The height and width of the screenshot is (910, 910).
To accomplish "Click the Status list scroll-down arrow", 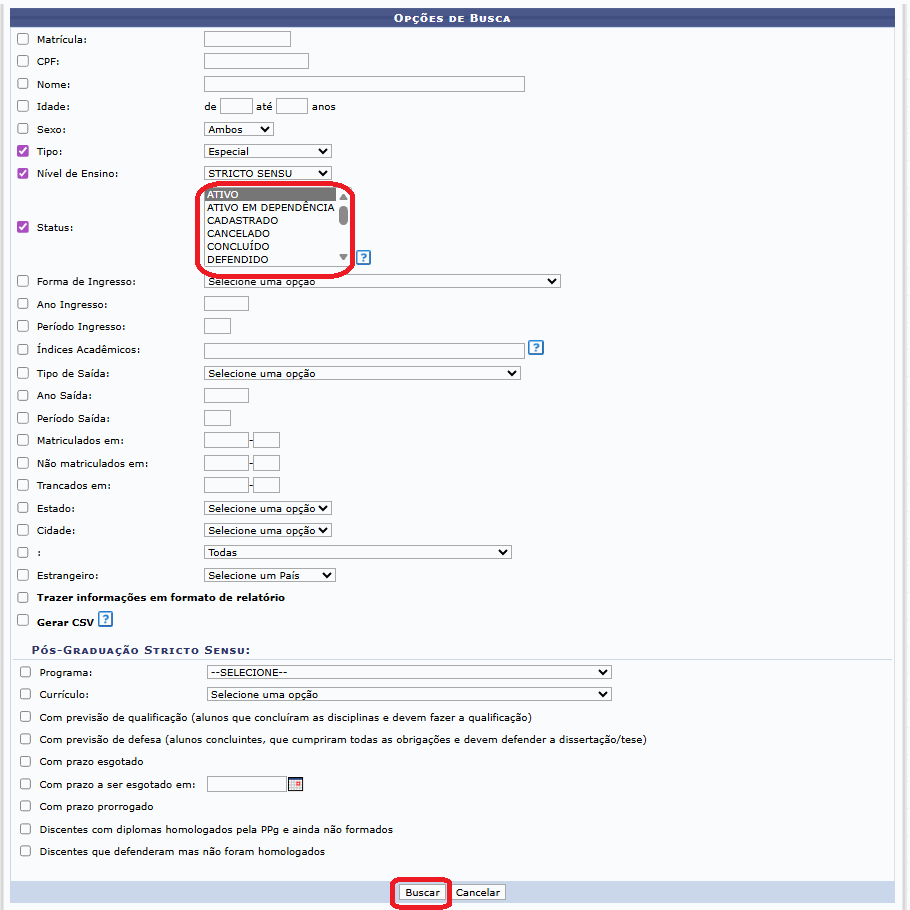I will 343,258.
